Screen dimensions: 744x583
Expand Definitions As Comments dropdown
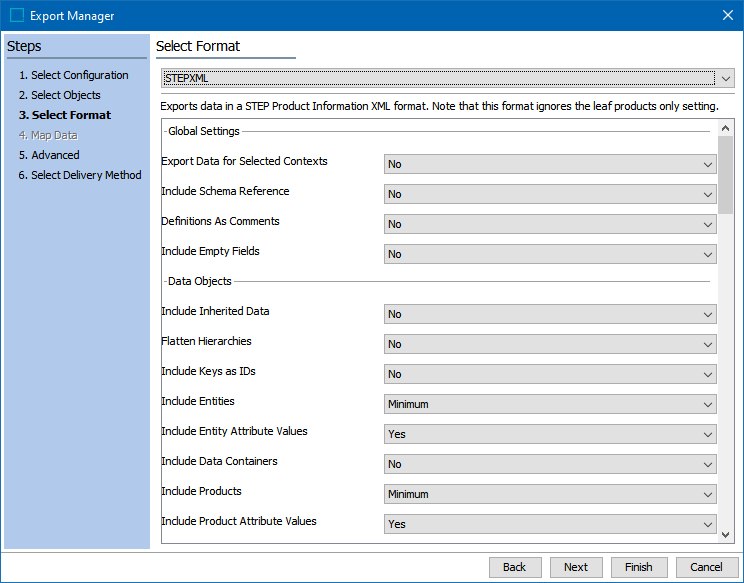coord(550,224)
